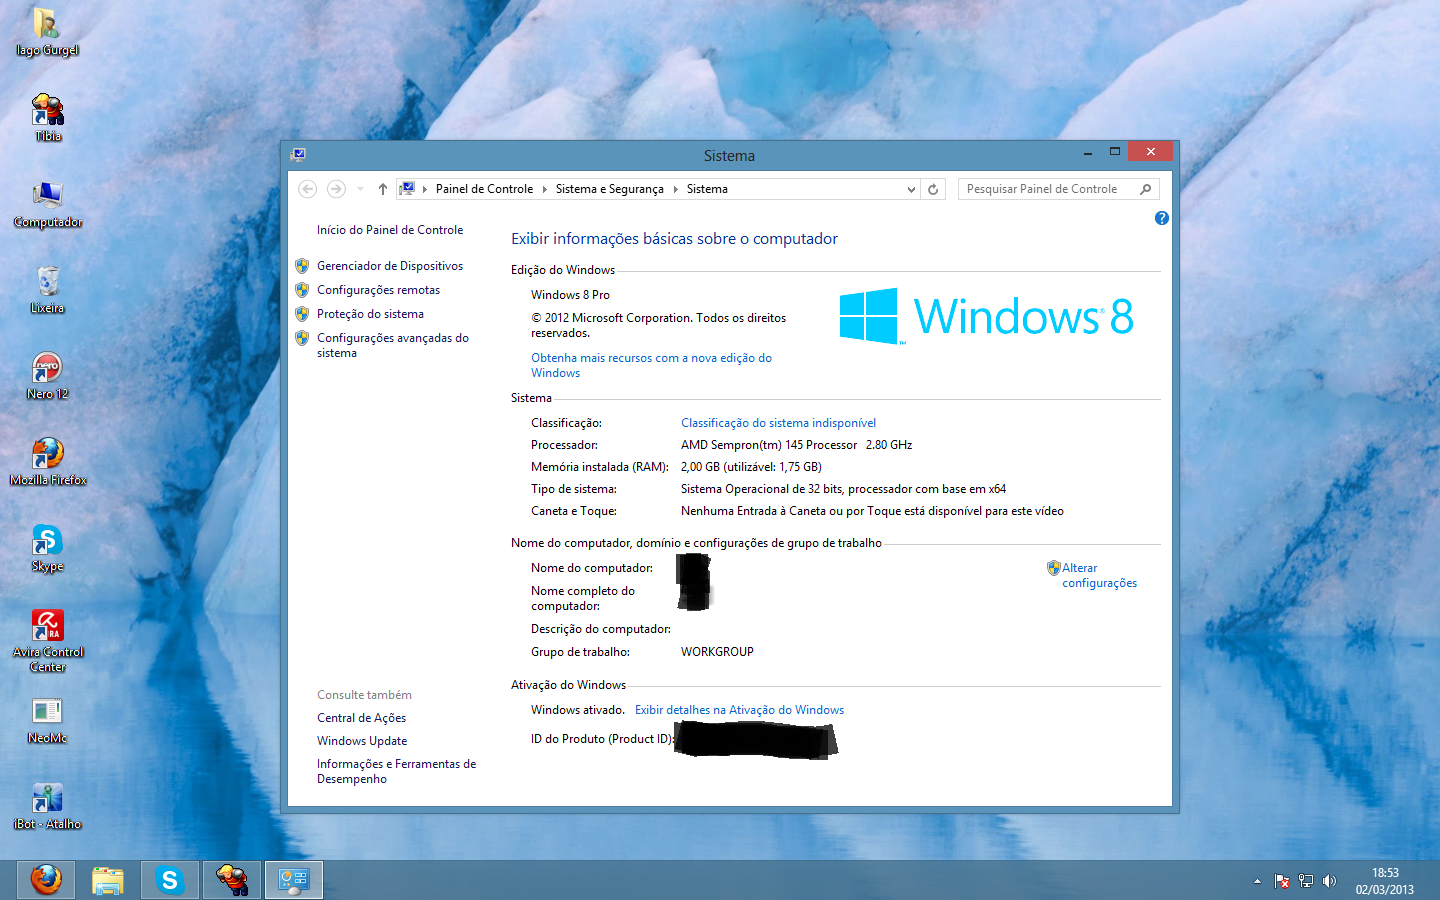1440x900 pixels.
Task: Click the search magnifier icon
Action: 1146,189
